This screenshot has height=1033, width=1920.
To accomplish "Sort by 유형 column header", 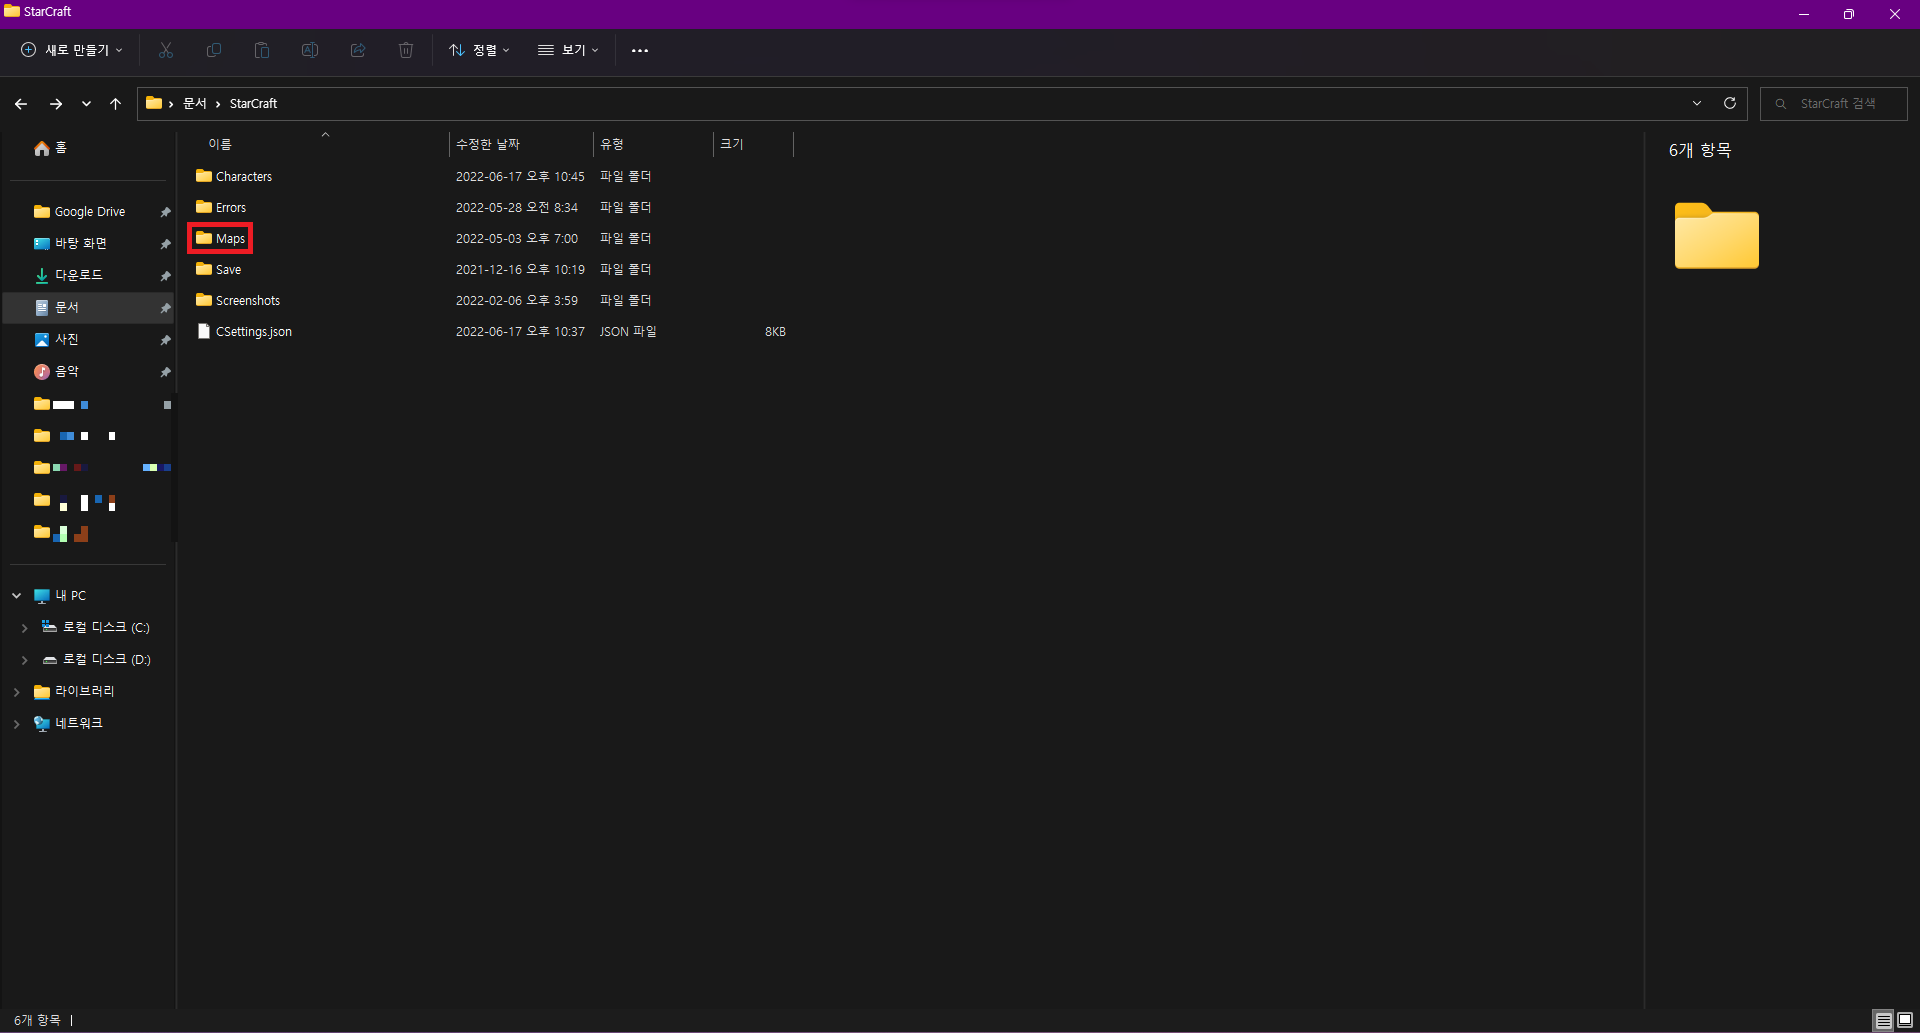I will [612, 144].
